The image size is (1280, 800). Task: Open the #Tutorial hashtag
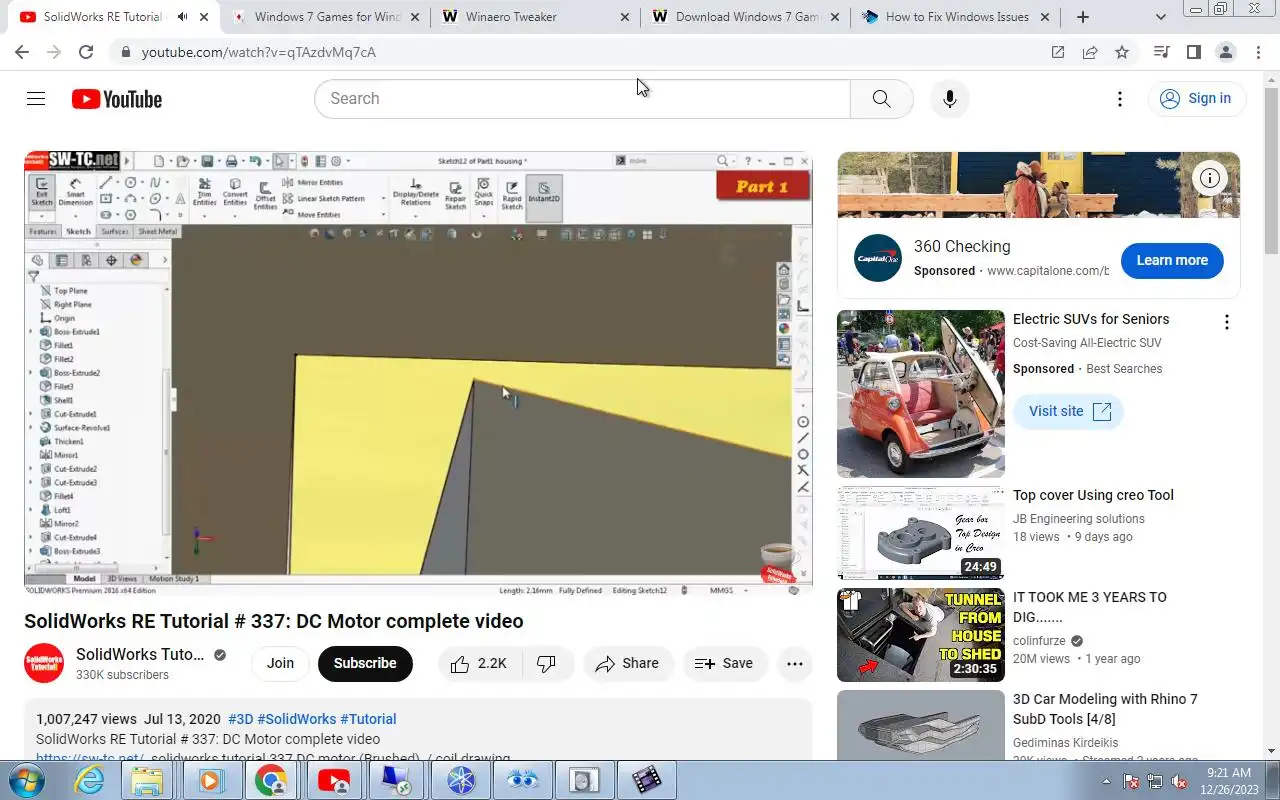coord(368,719)
